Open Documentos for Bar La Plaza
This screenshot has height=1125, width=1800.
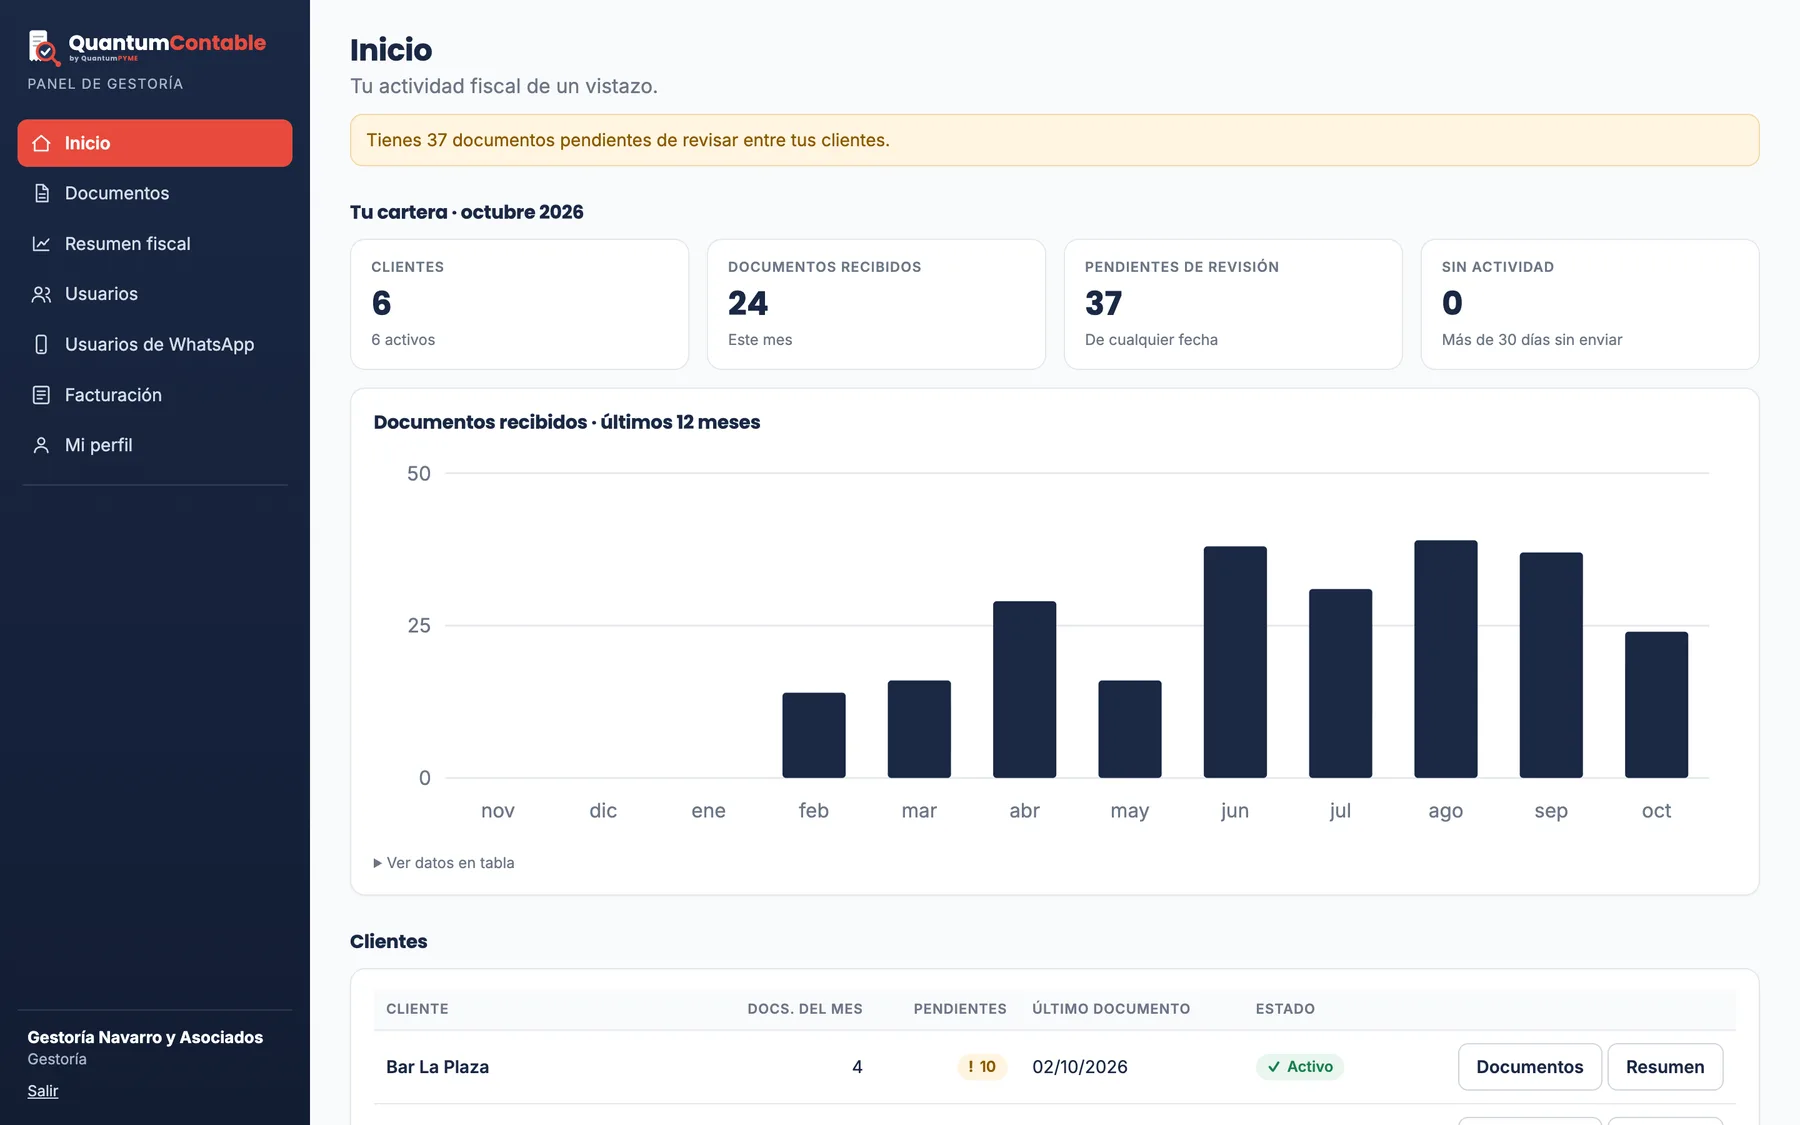(x=1530, y=1067)
